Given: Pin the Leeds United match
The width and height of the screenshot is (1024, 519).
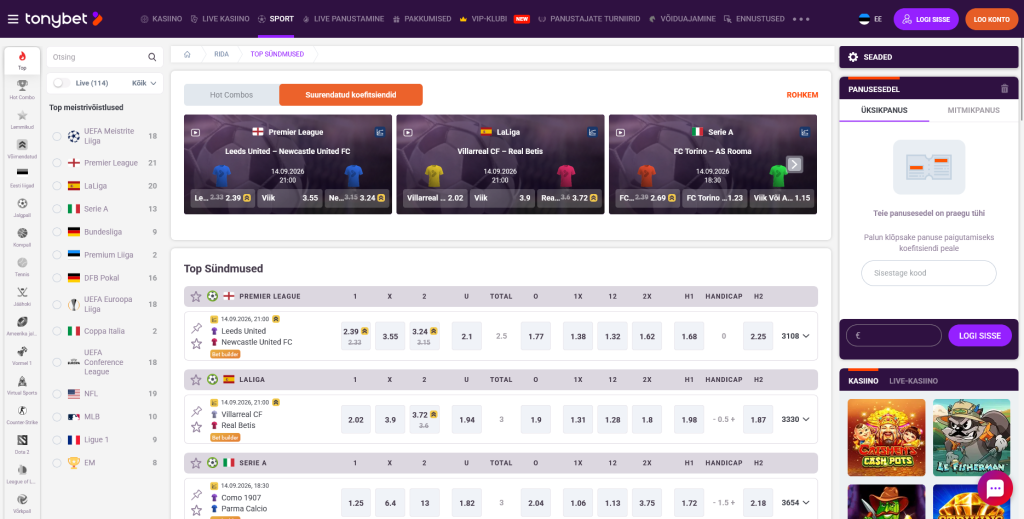Looking at the screenshot, I should click(197, 328).
